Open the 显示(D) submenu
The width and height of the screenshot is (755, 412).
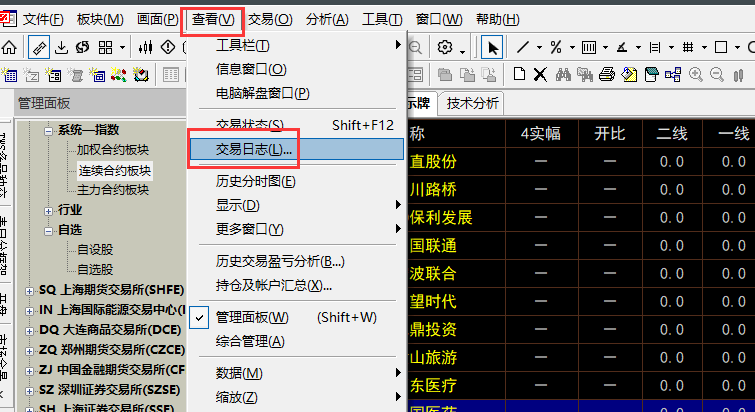point(297,206)
